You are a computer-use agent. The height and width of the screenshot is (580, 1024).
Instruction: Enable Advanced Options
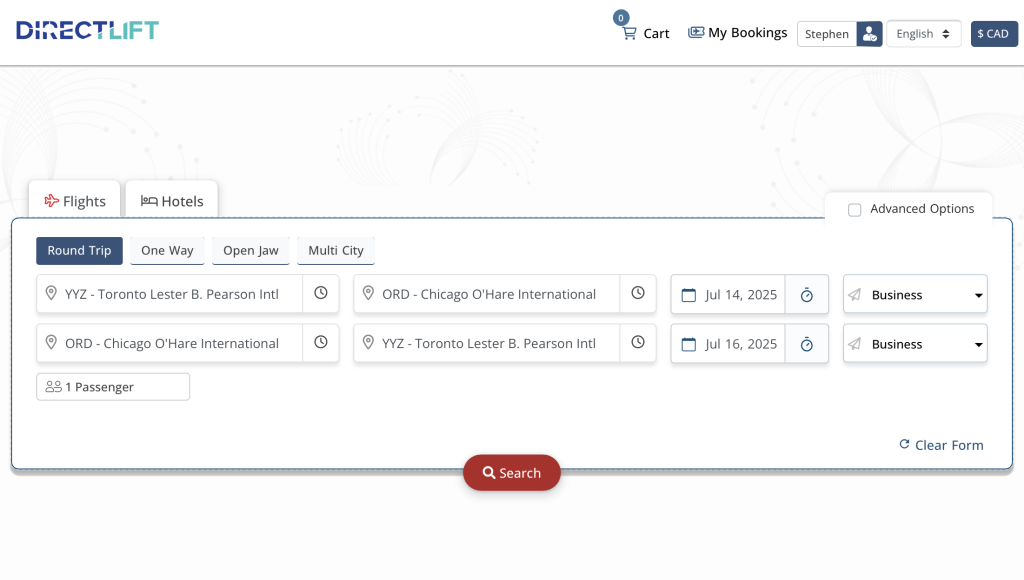(855, 209)
